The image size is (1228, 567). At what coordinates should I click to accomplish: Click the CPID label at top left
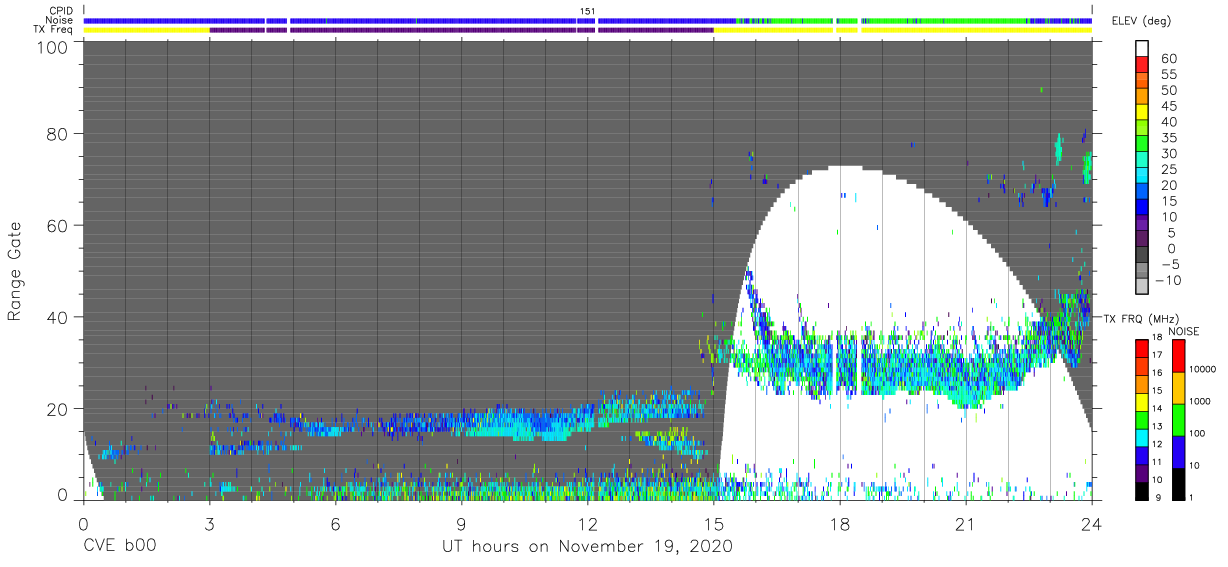[x=62, y=11]
